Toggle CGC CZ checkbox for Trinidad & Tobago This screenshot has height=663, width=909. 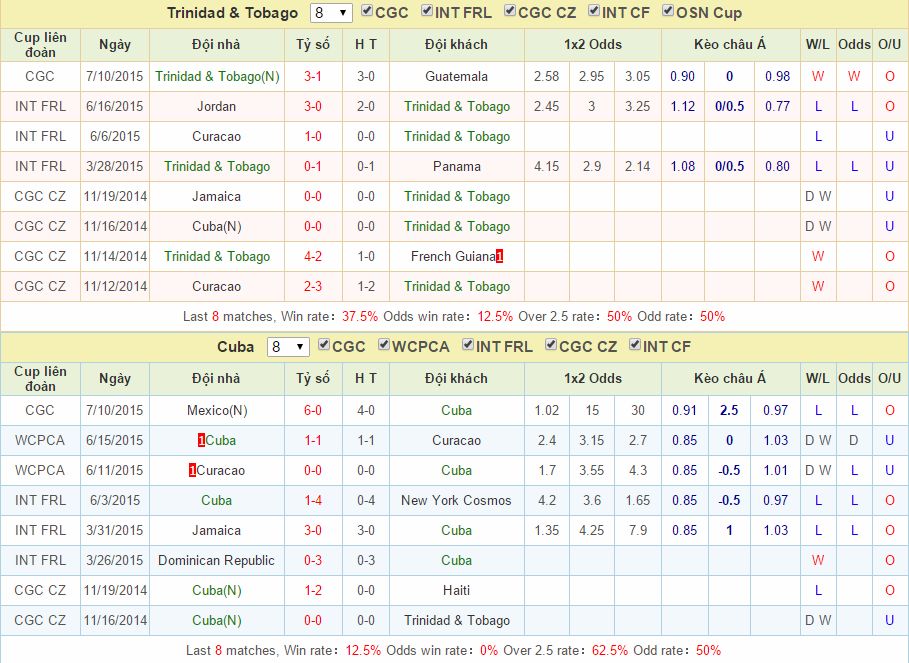pos(510,10)
